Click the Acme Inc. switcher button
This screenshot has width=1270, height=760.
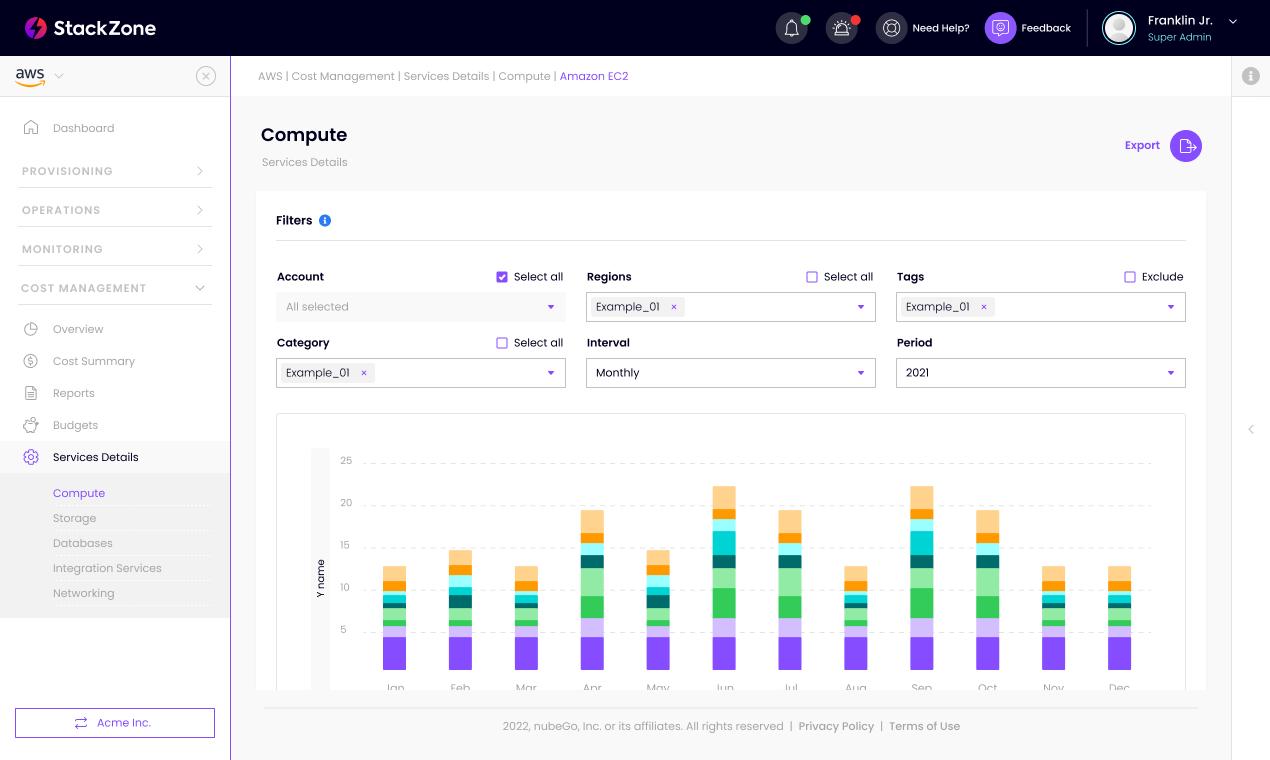114,723
